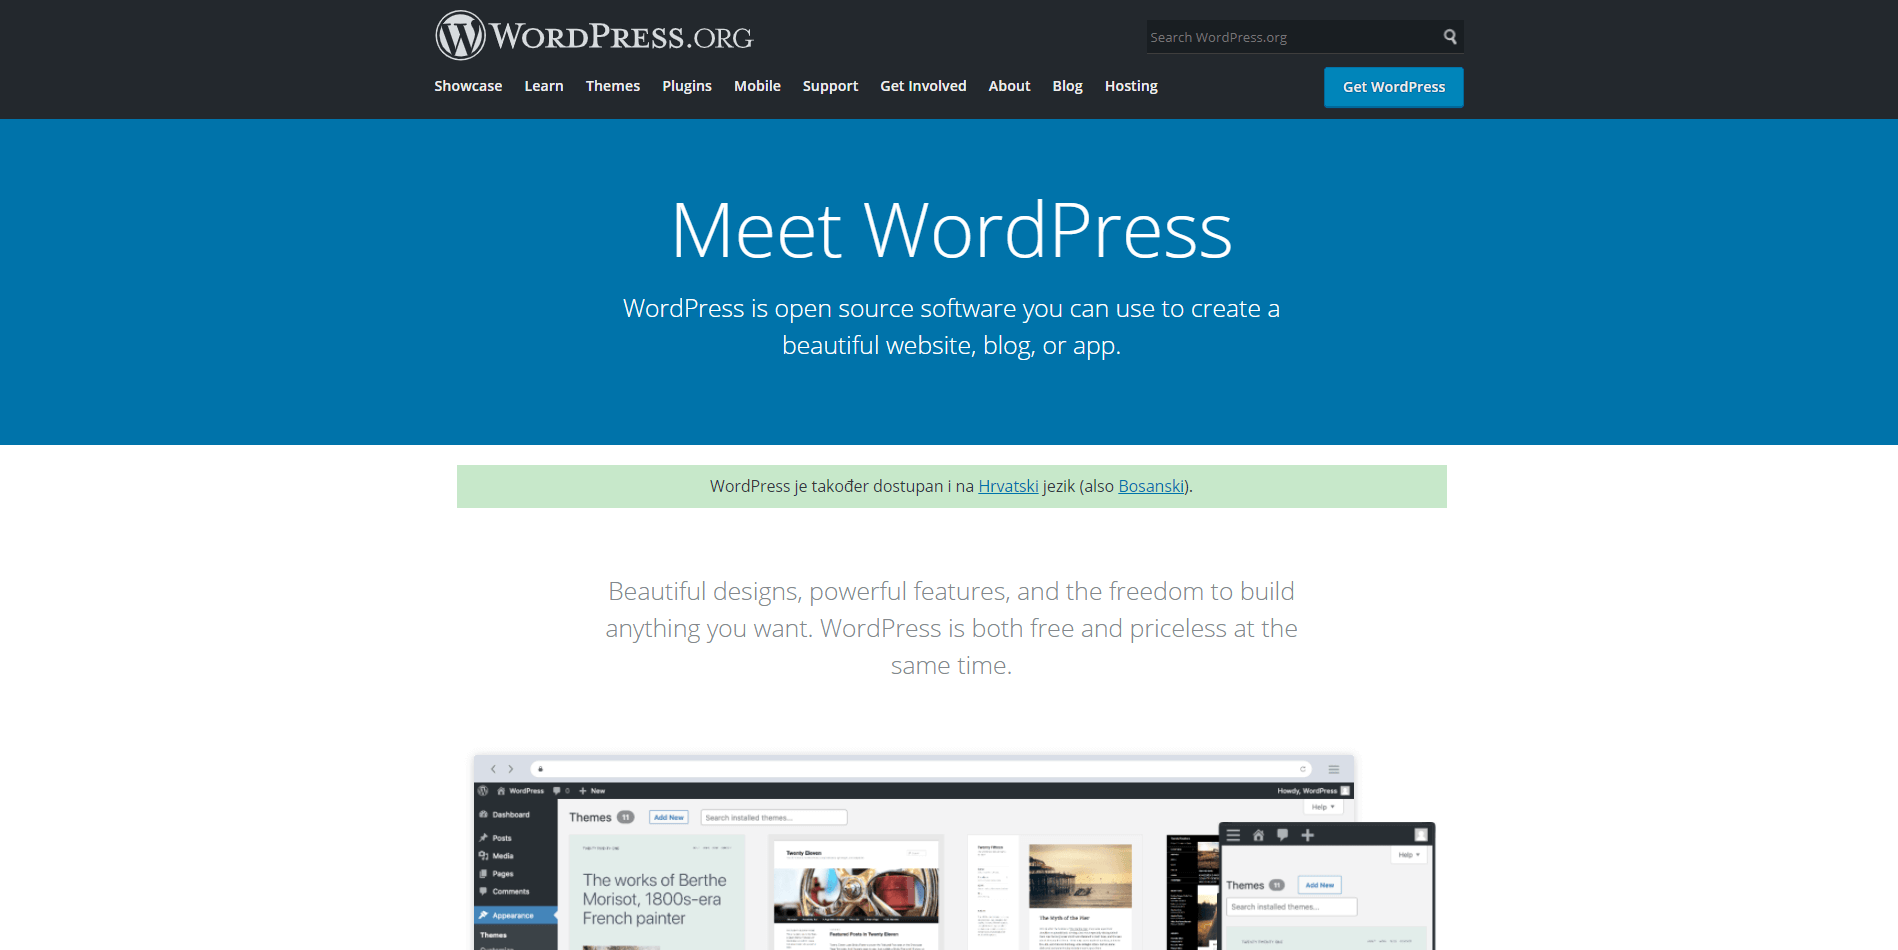Click the mockup admin bar WordPress logo
Screen dimensions: 1898x950
click(483, 790)
